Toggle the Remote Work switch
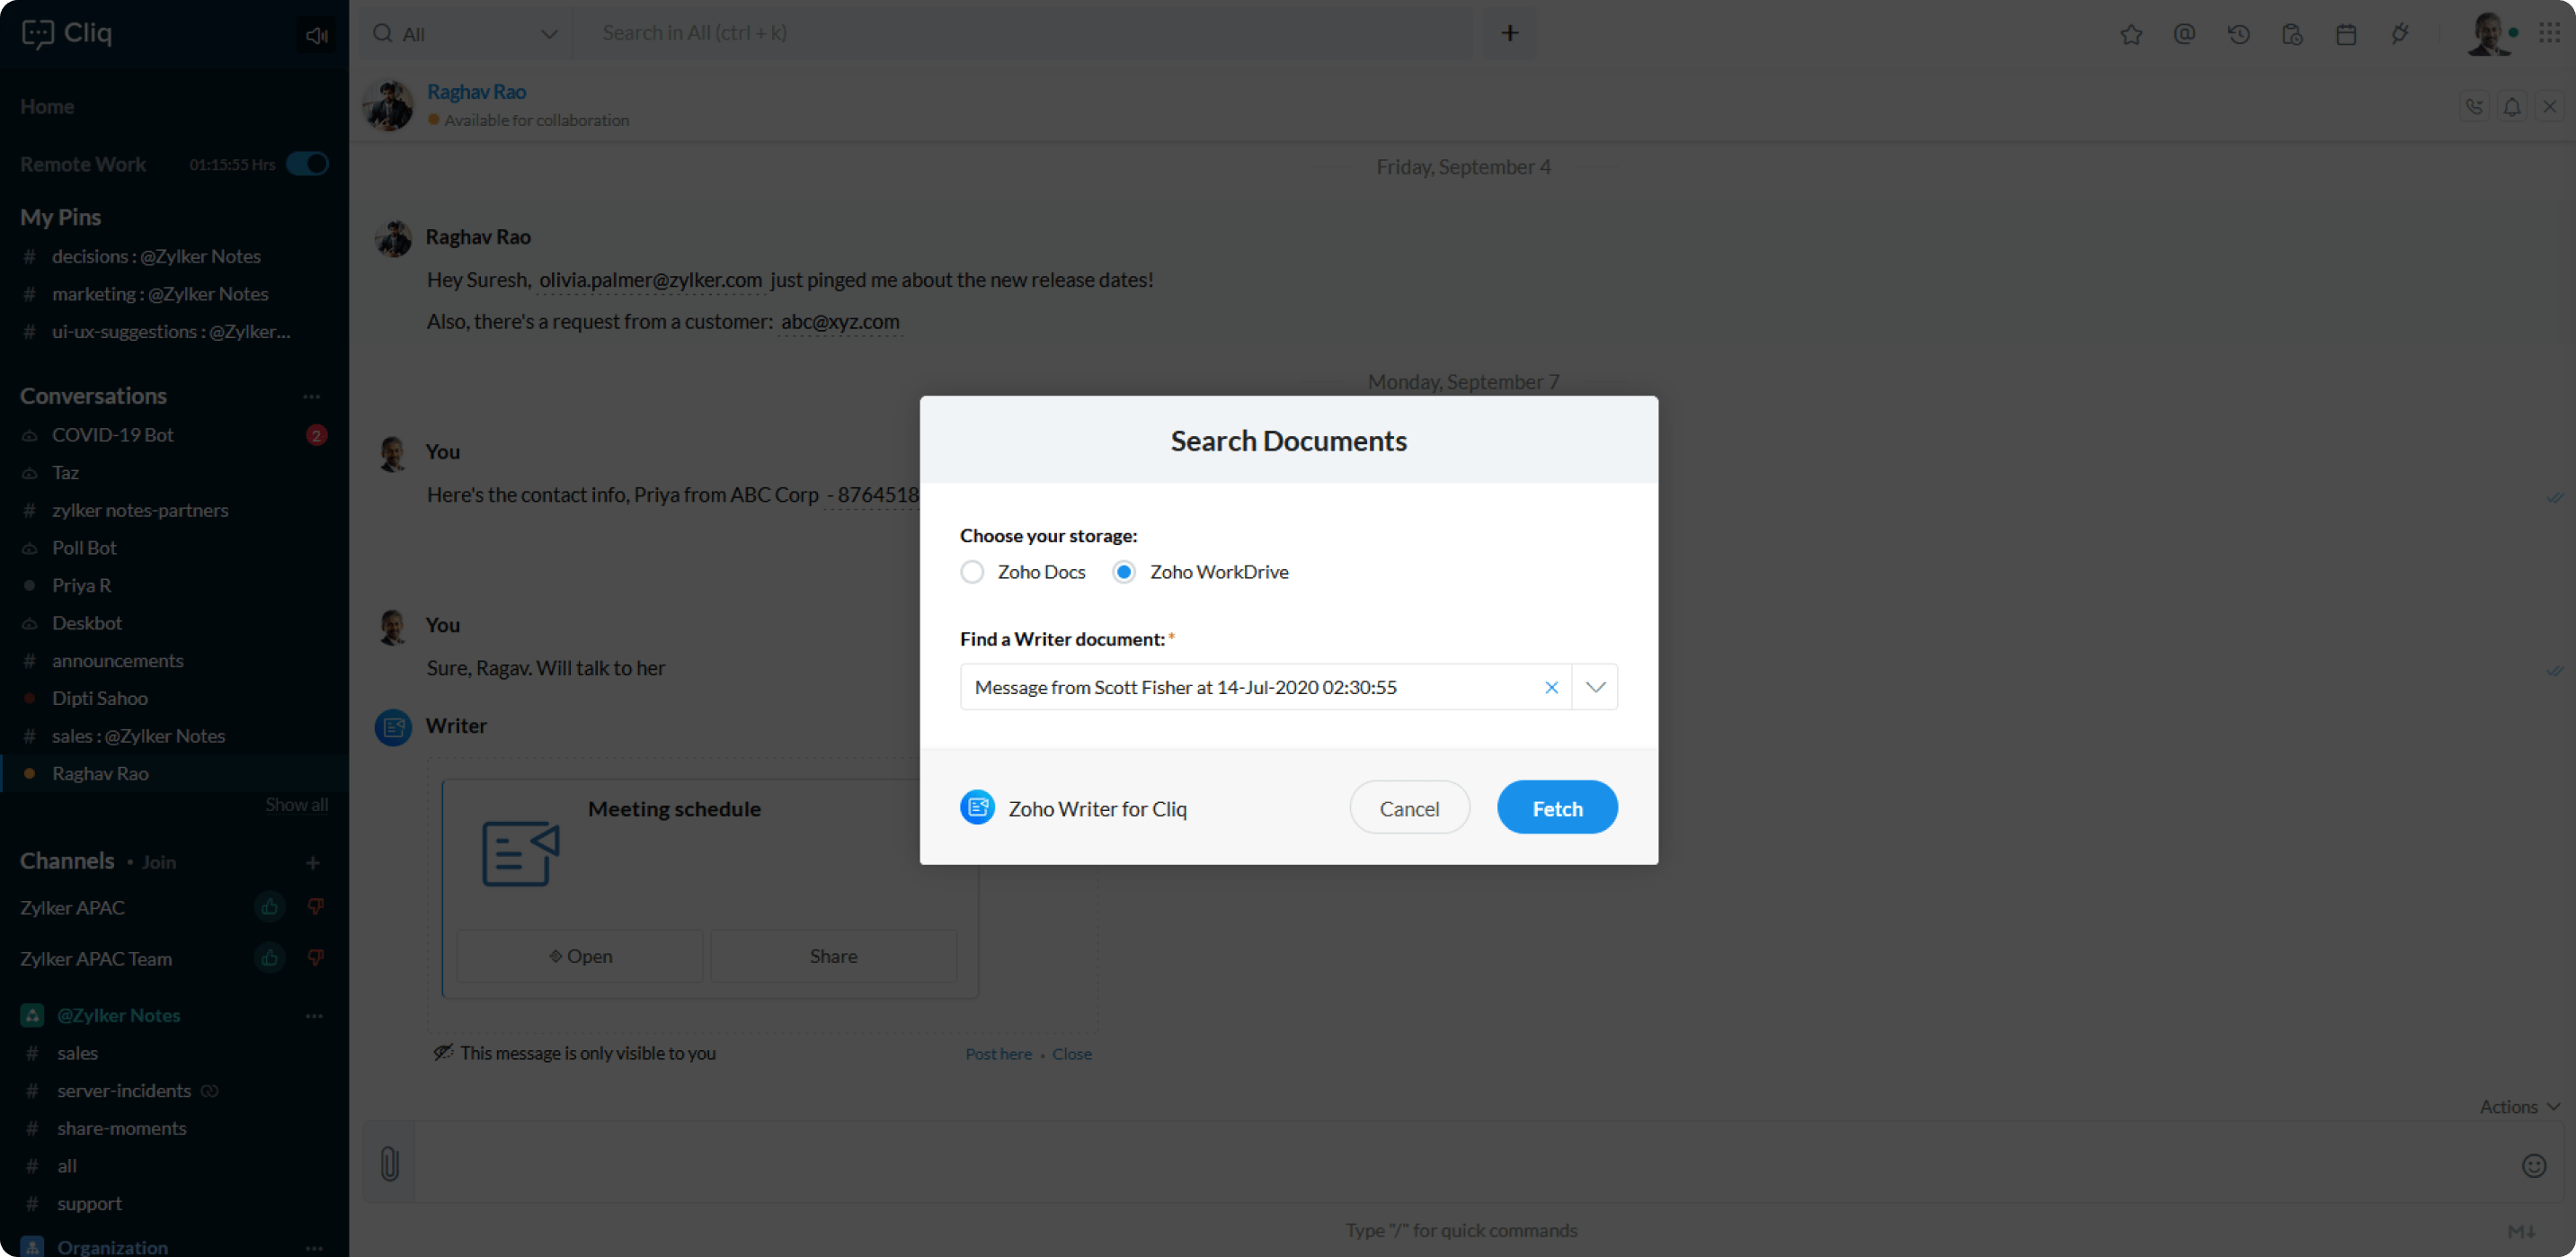Screen dimensions: 2576x1257 307,164
